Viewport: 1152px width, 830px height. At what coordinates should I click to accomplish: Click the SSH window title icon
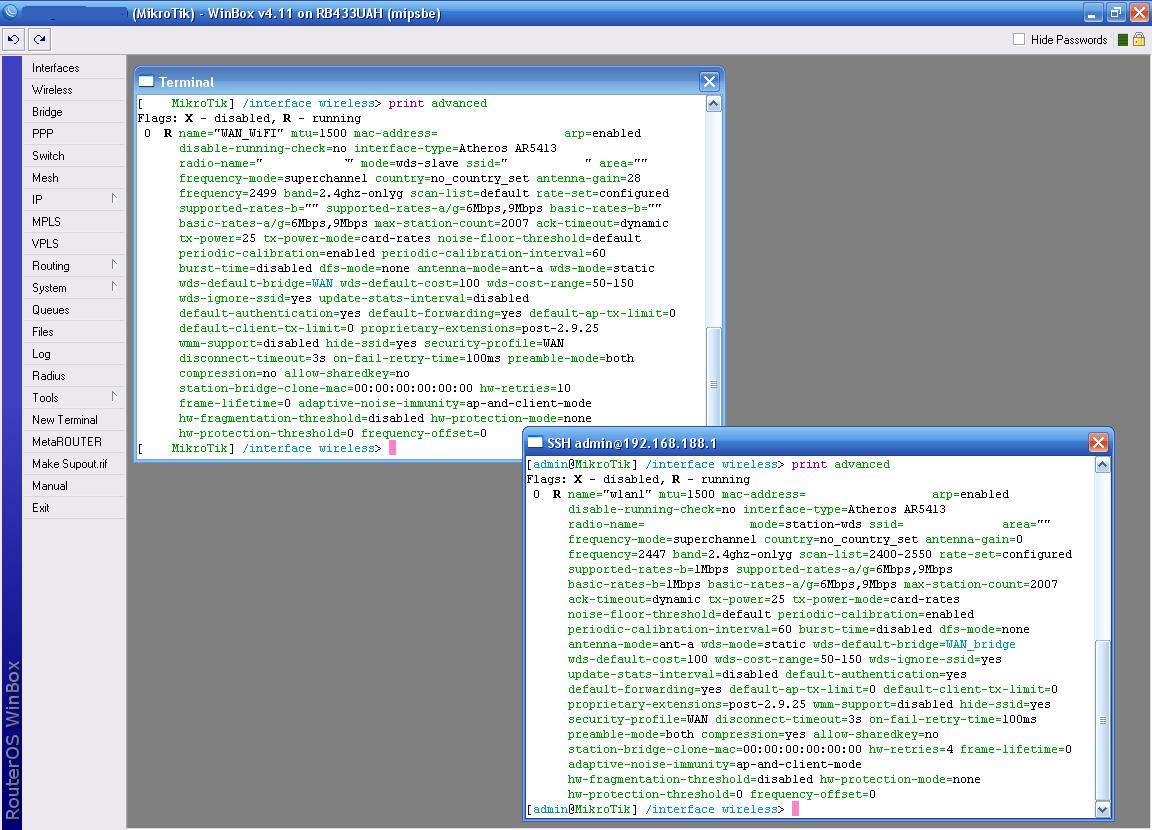(x=535, y=443)
